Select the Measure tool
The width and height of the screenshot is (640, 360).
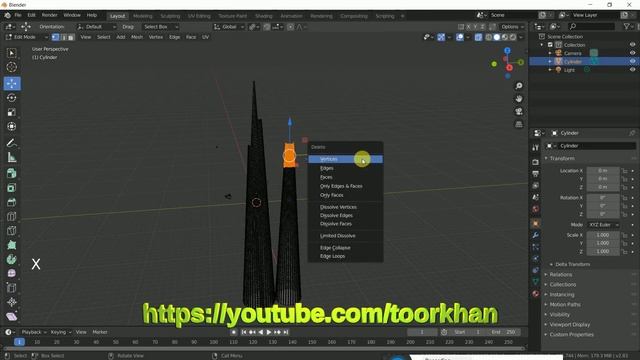click(x=12, y=158)
